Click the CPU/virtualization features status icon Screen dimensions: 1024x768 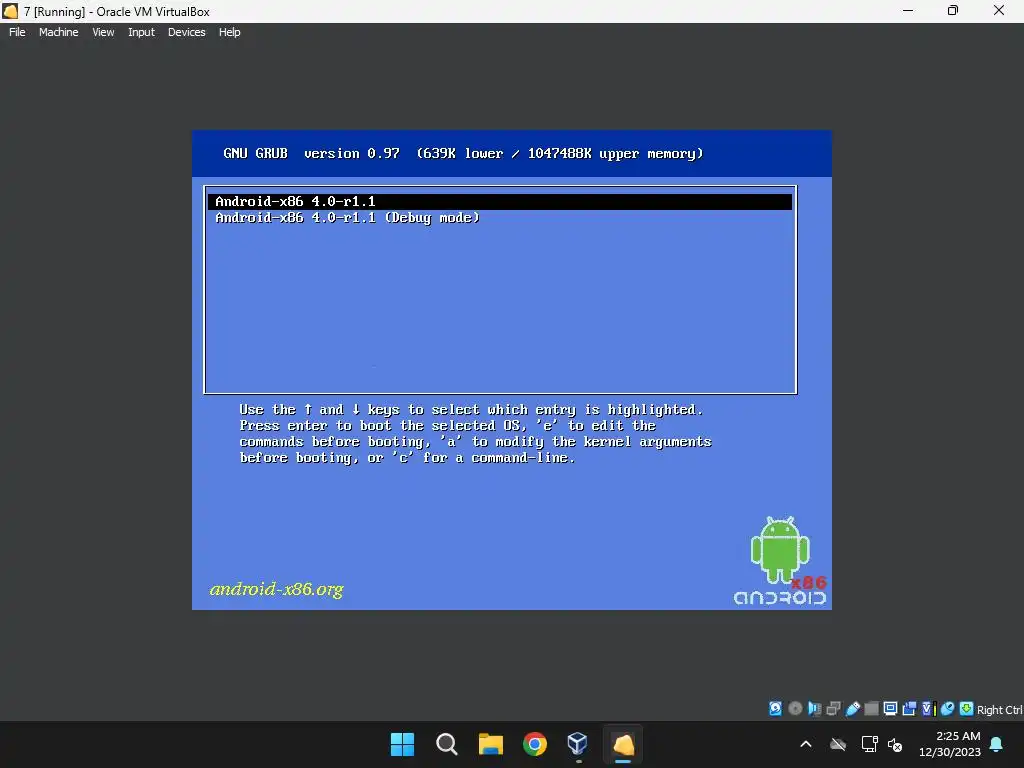tap(928, 709)
